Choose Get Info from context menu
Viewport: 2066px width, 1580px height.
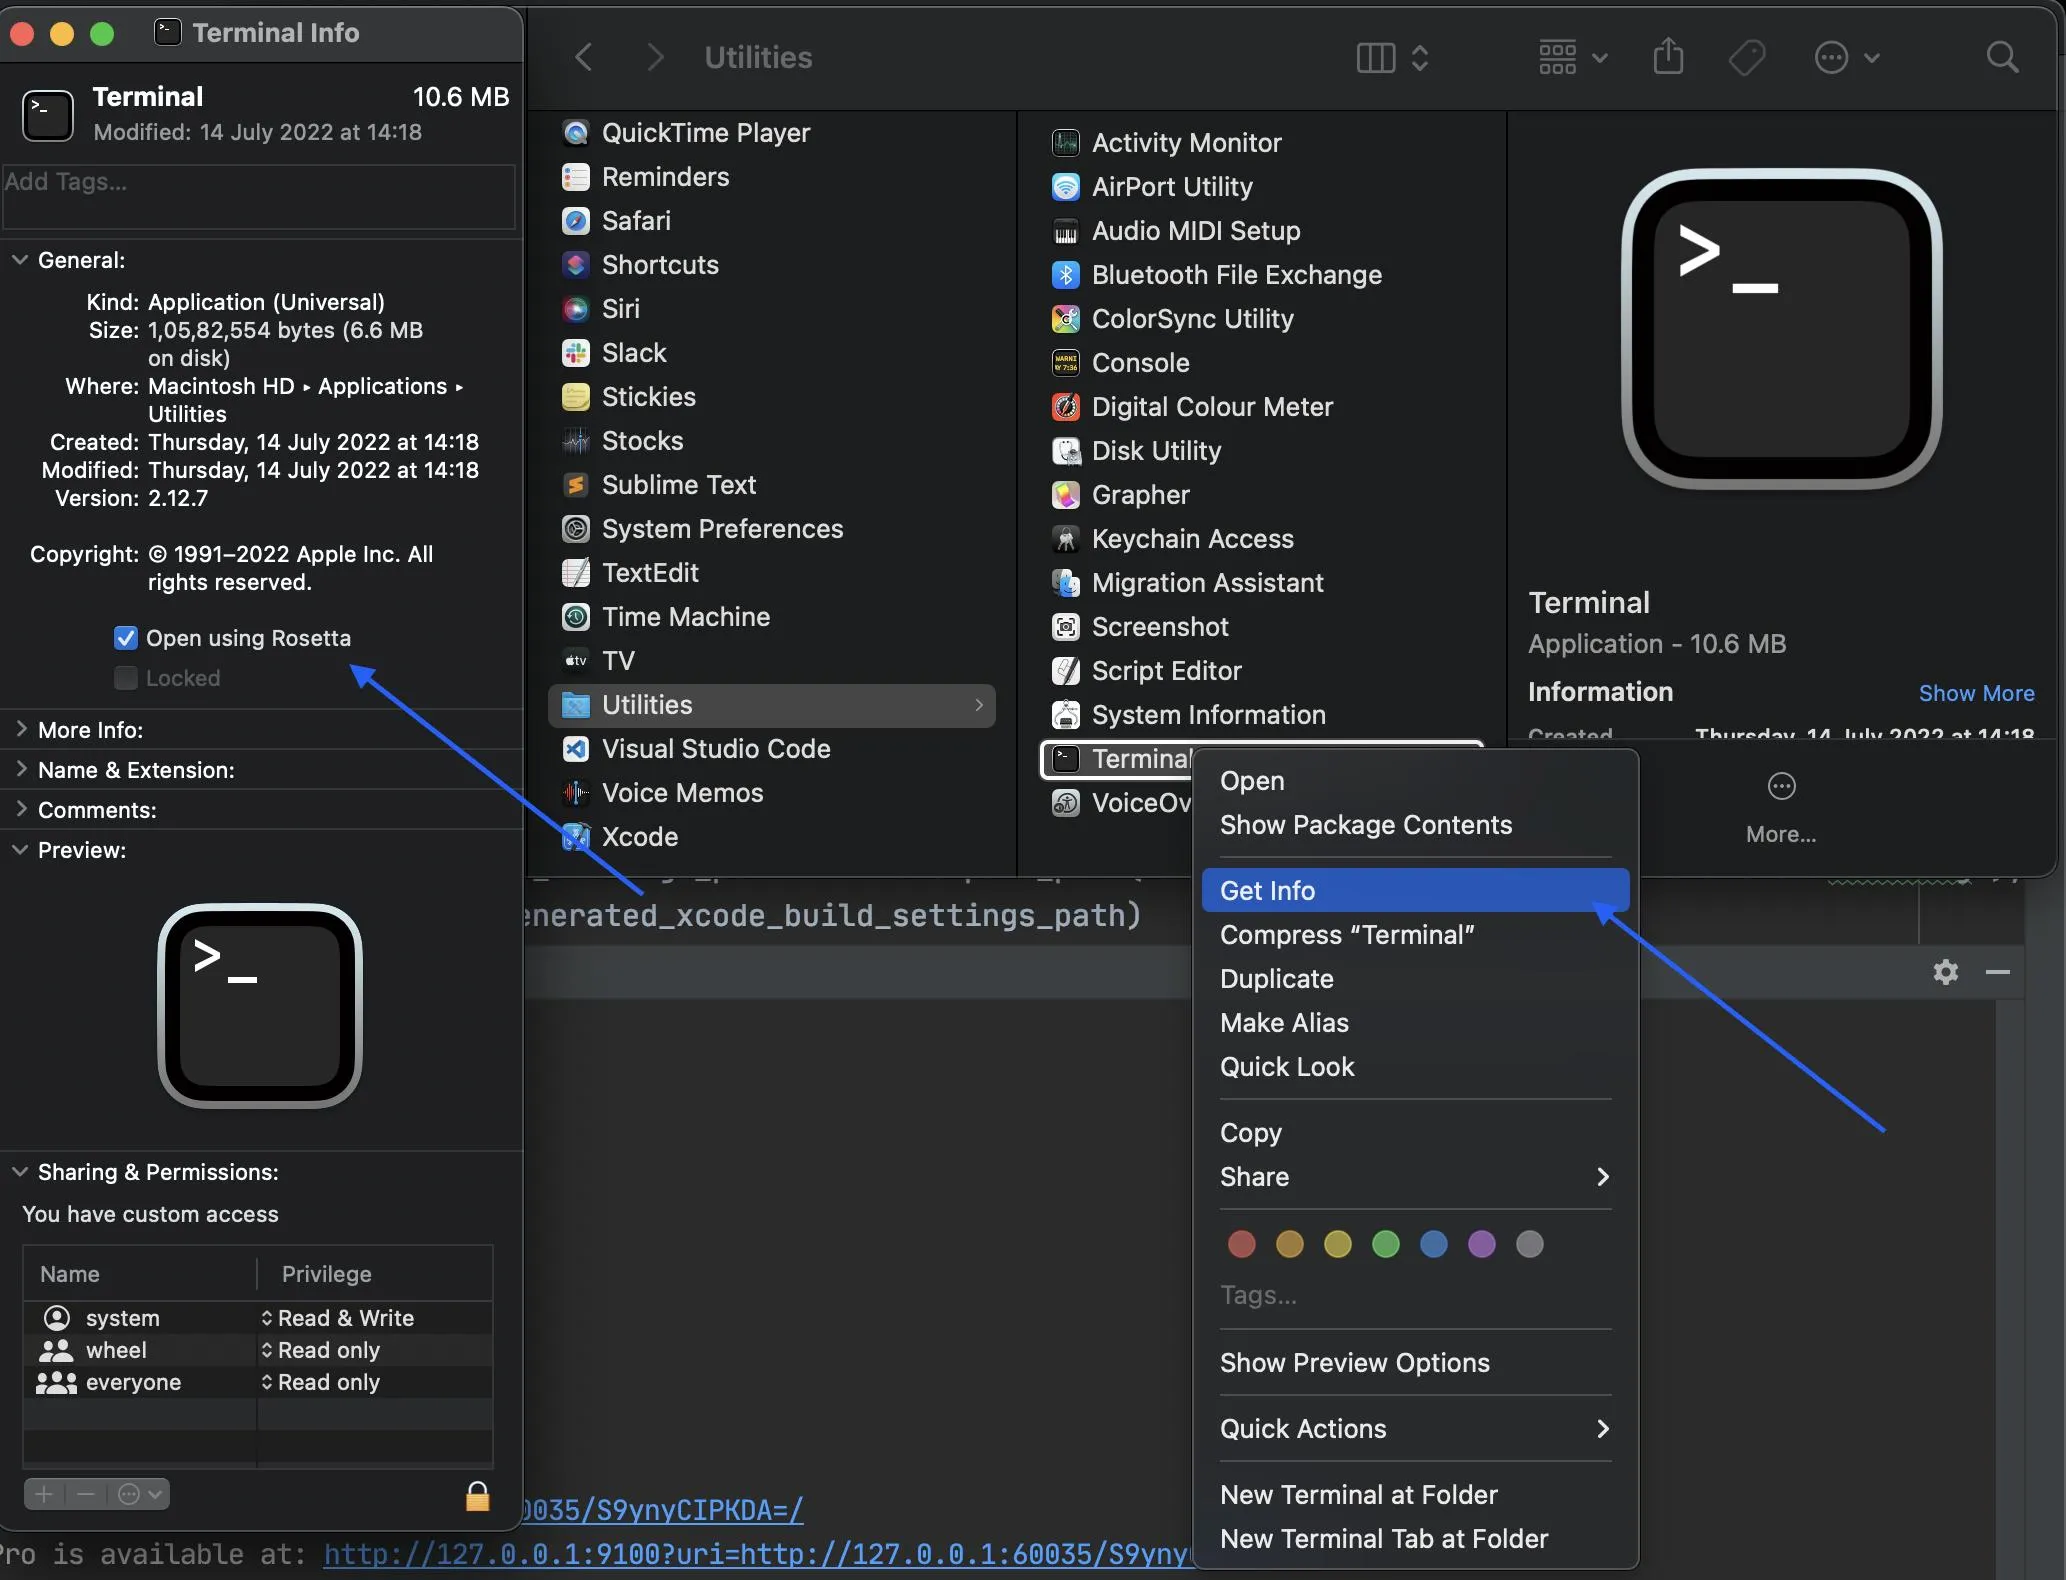pyautogui.click(x=1268, y=891)
